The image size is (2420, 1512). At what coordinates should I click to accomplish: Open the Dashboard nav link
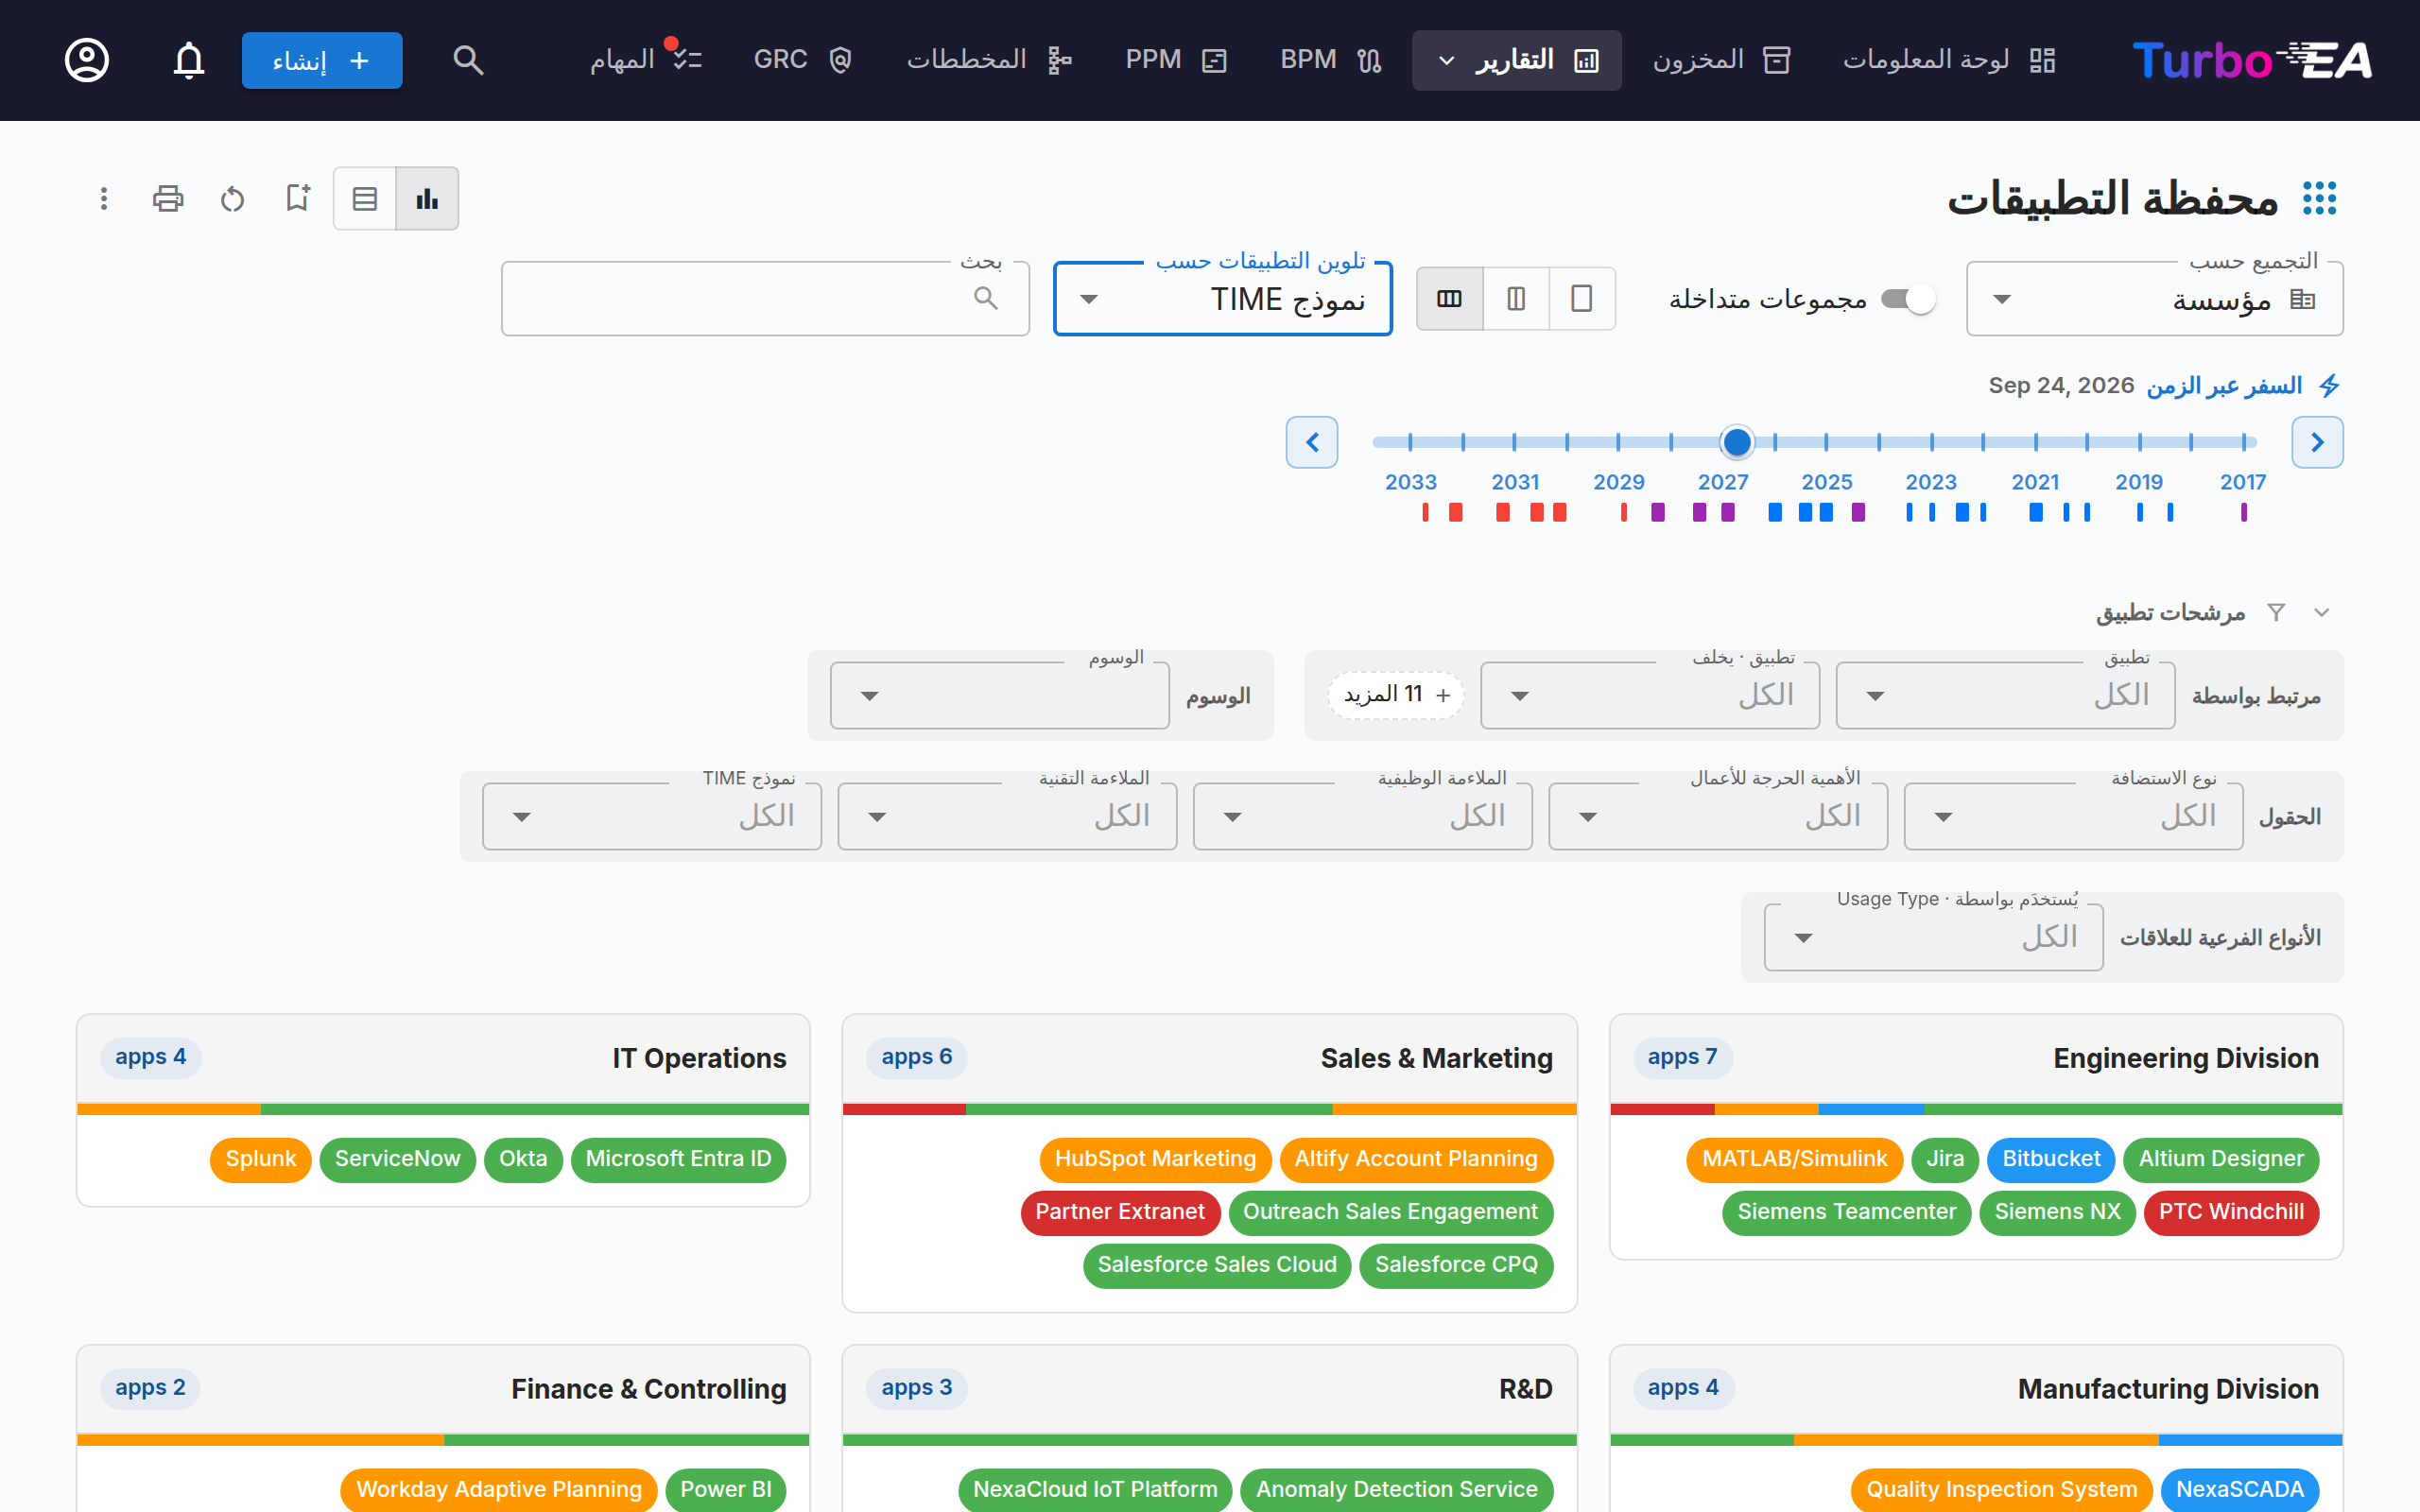pos(1949,60)
